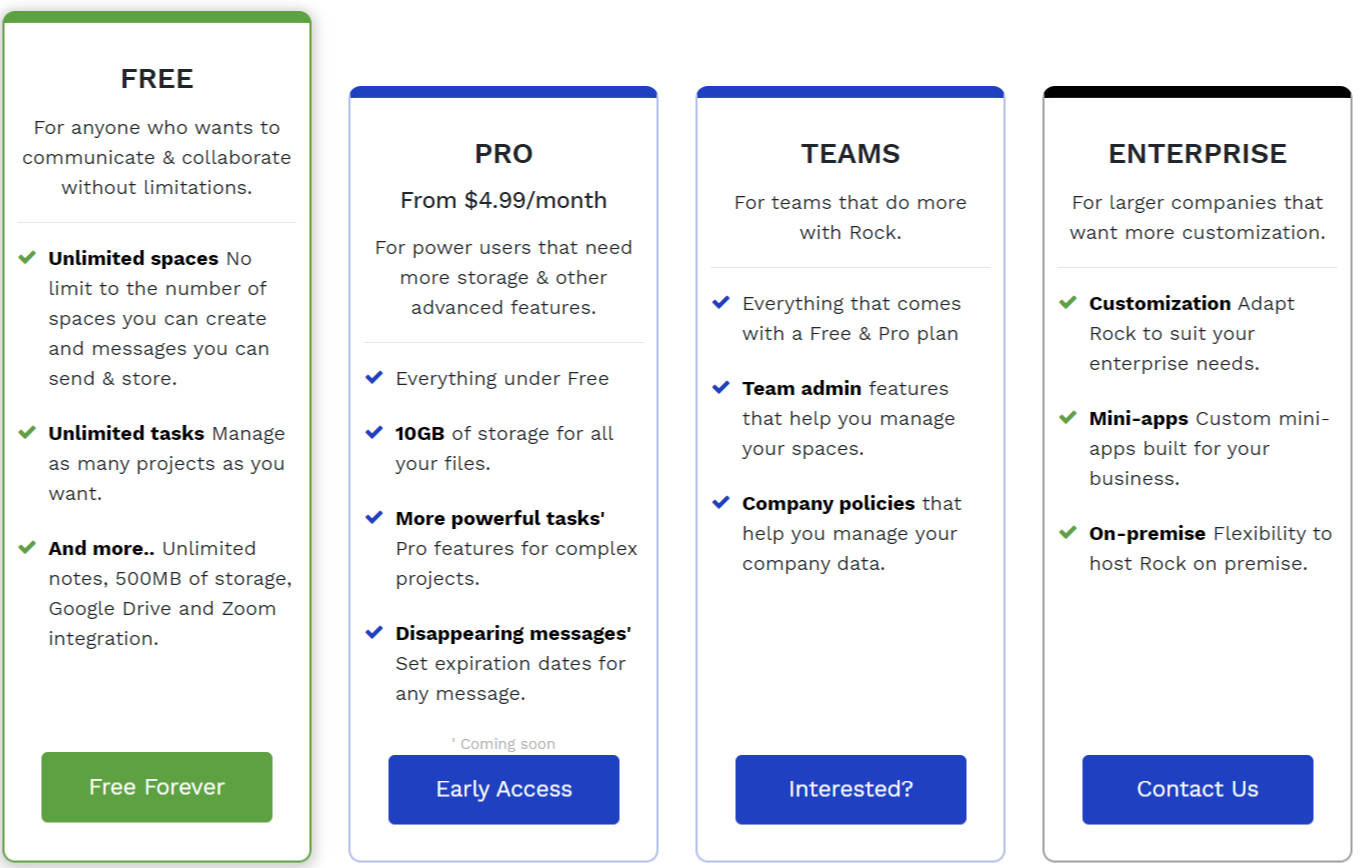Image resolution: width=1361 pixels, height=868 pixels.
Task: Click the checkmark beside More powerful tasks
Action: (x=375, y=518)
